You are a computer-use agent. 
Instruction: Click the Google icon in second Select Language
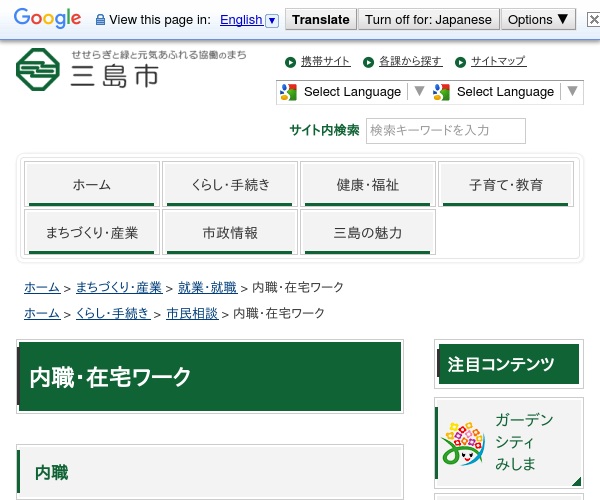(442, 92)
